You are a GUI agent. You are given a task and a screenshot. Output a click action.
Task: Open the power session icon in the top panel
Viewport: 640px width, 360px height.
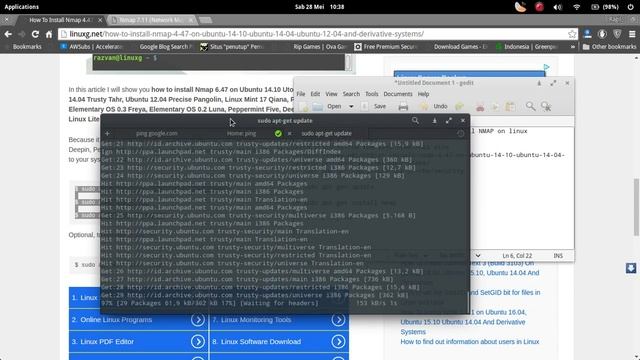[630, 7]
